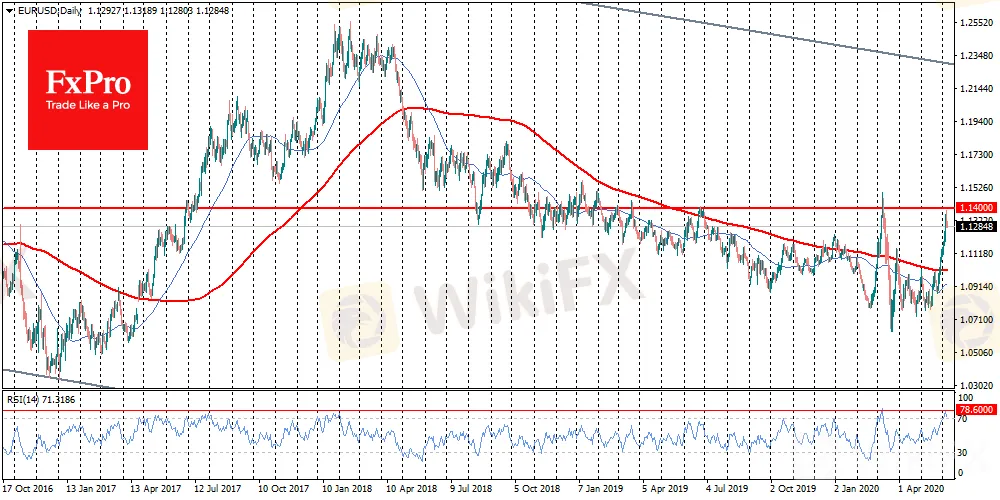Click the 1.25520 price axis label

pyautogui.click(x=975, y=22)
